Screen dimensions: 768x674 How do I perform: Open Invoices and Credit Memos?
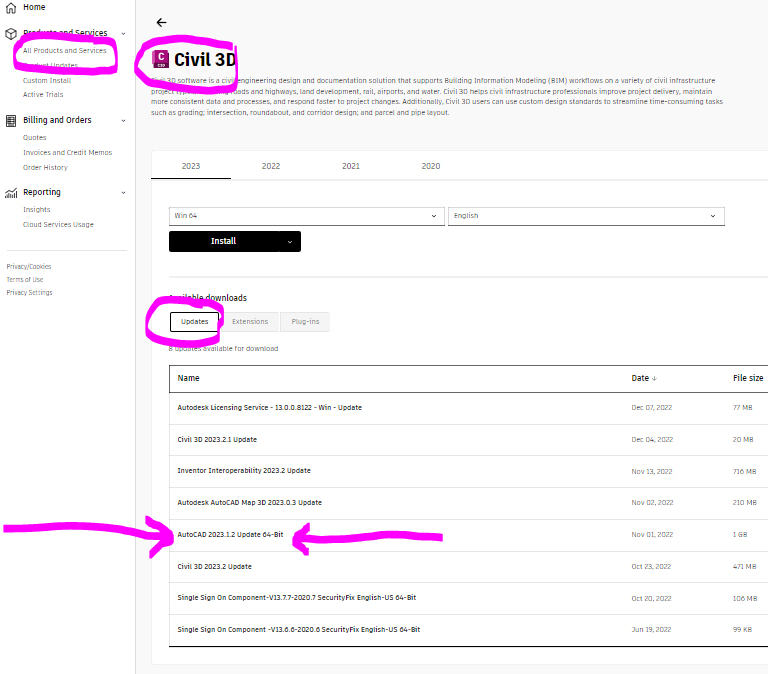[68, 152]
